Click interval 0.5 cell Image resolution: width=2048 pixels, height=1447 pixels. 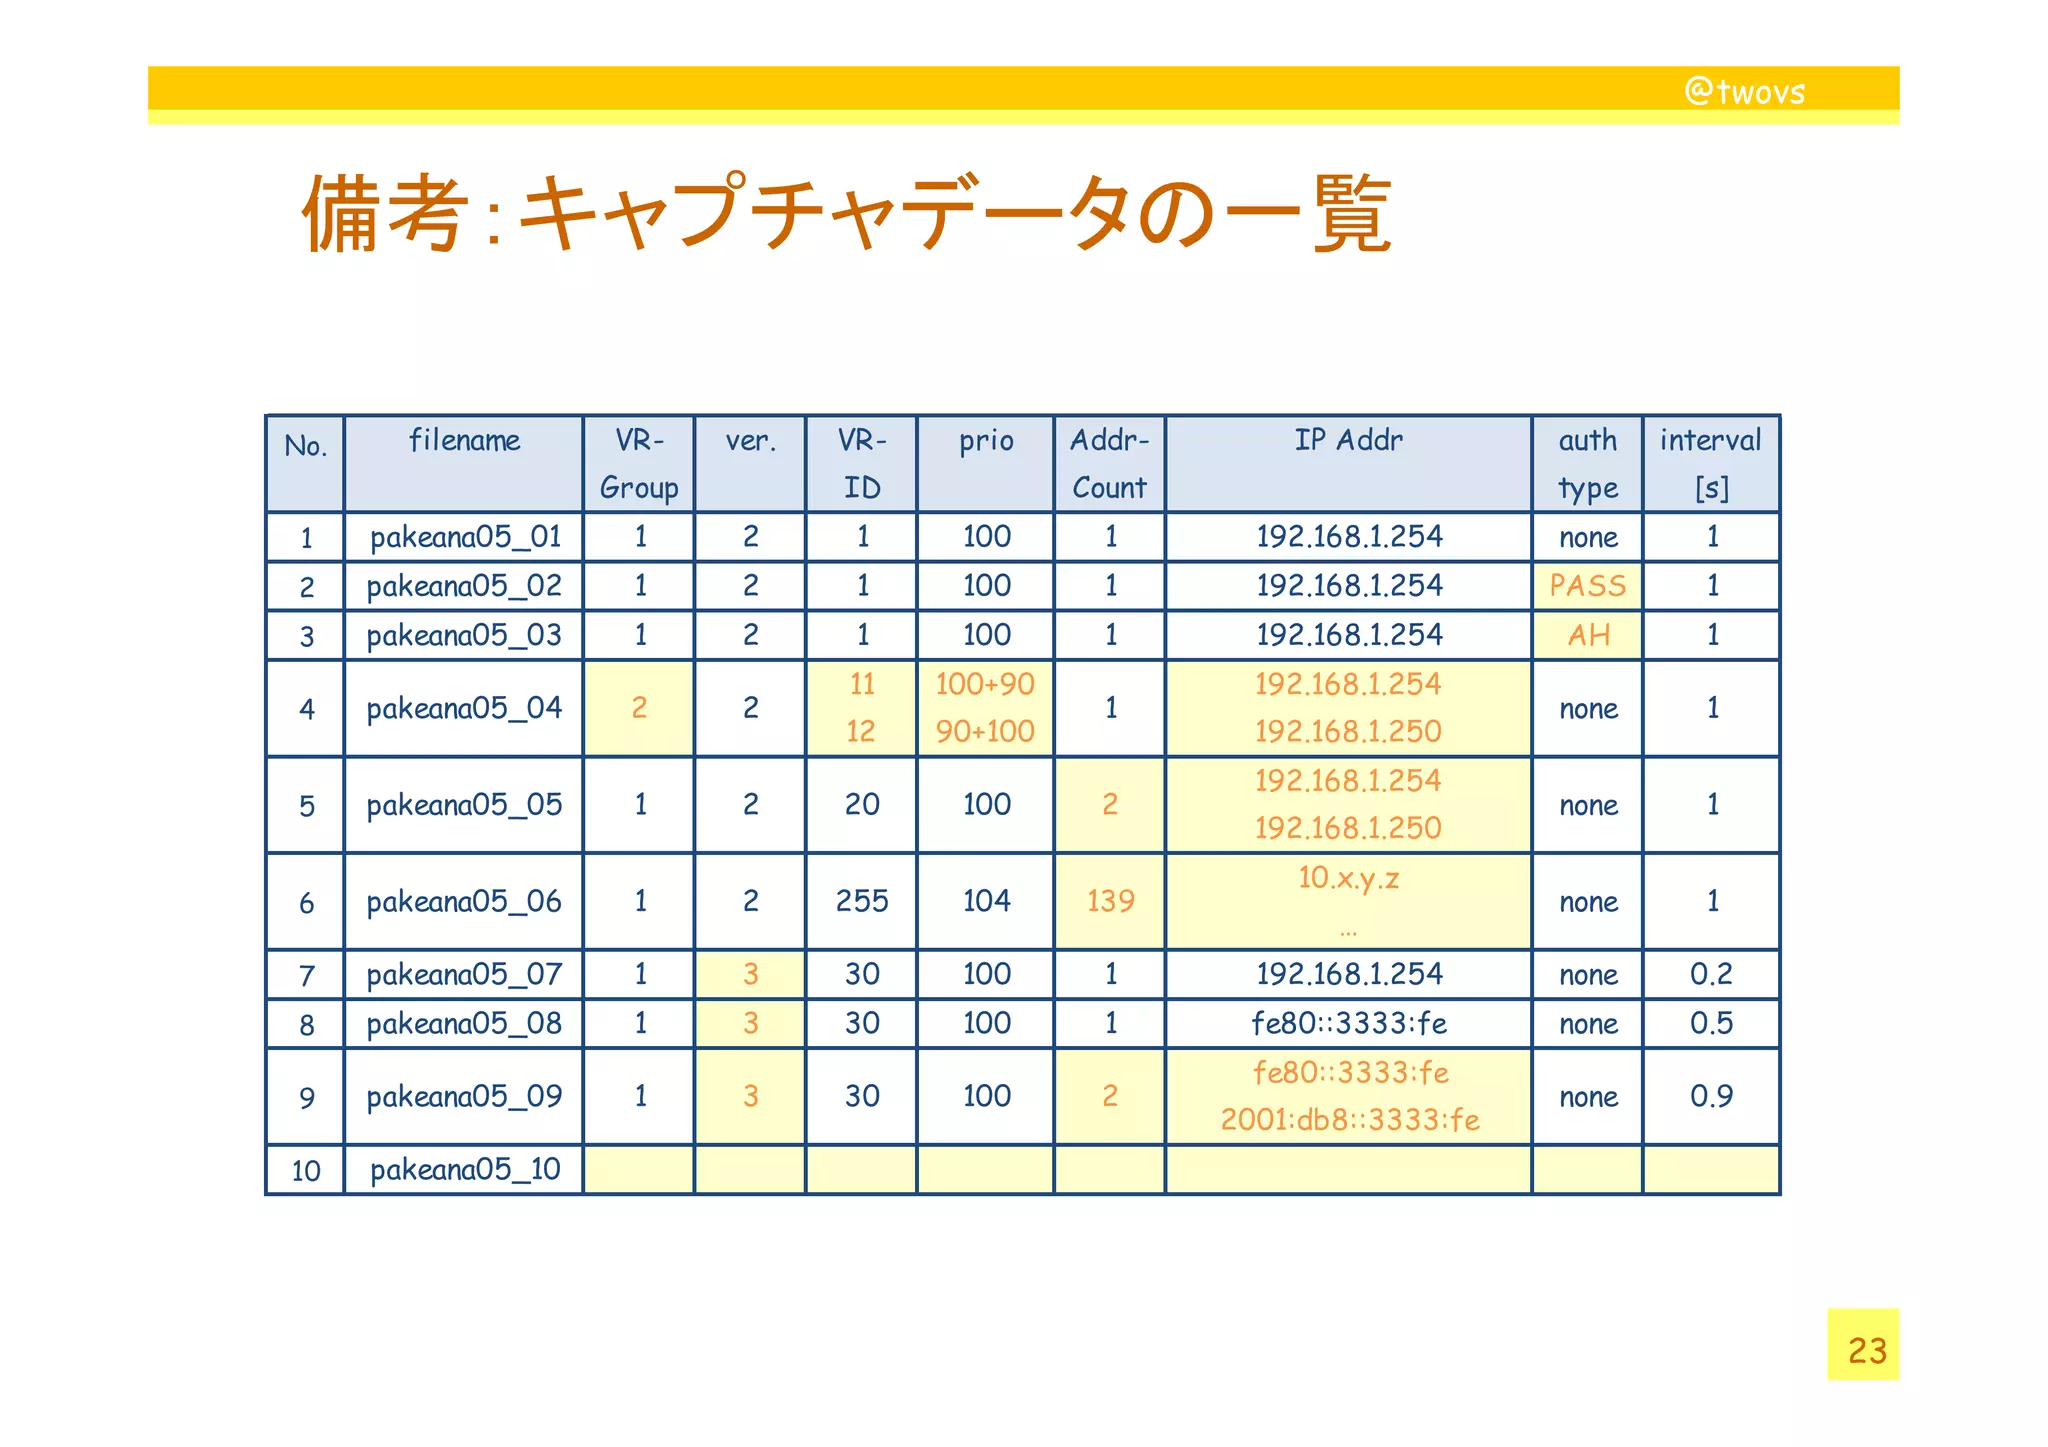[1712, 1023]
